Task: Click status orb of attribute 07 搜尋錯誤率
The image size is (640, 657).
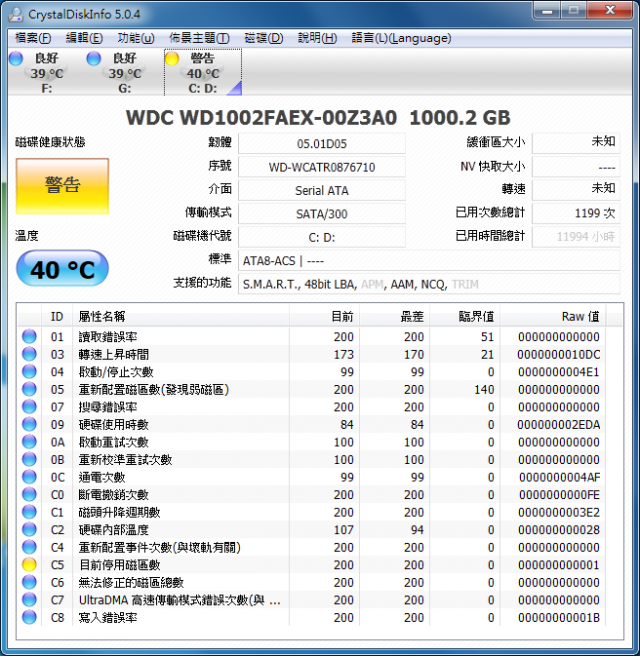Action: point(29,407)
